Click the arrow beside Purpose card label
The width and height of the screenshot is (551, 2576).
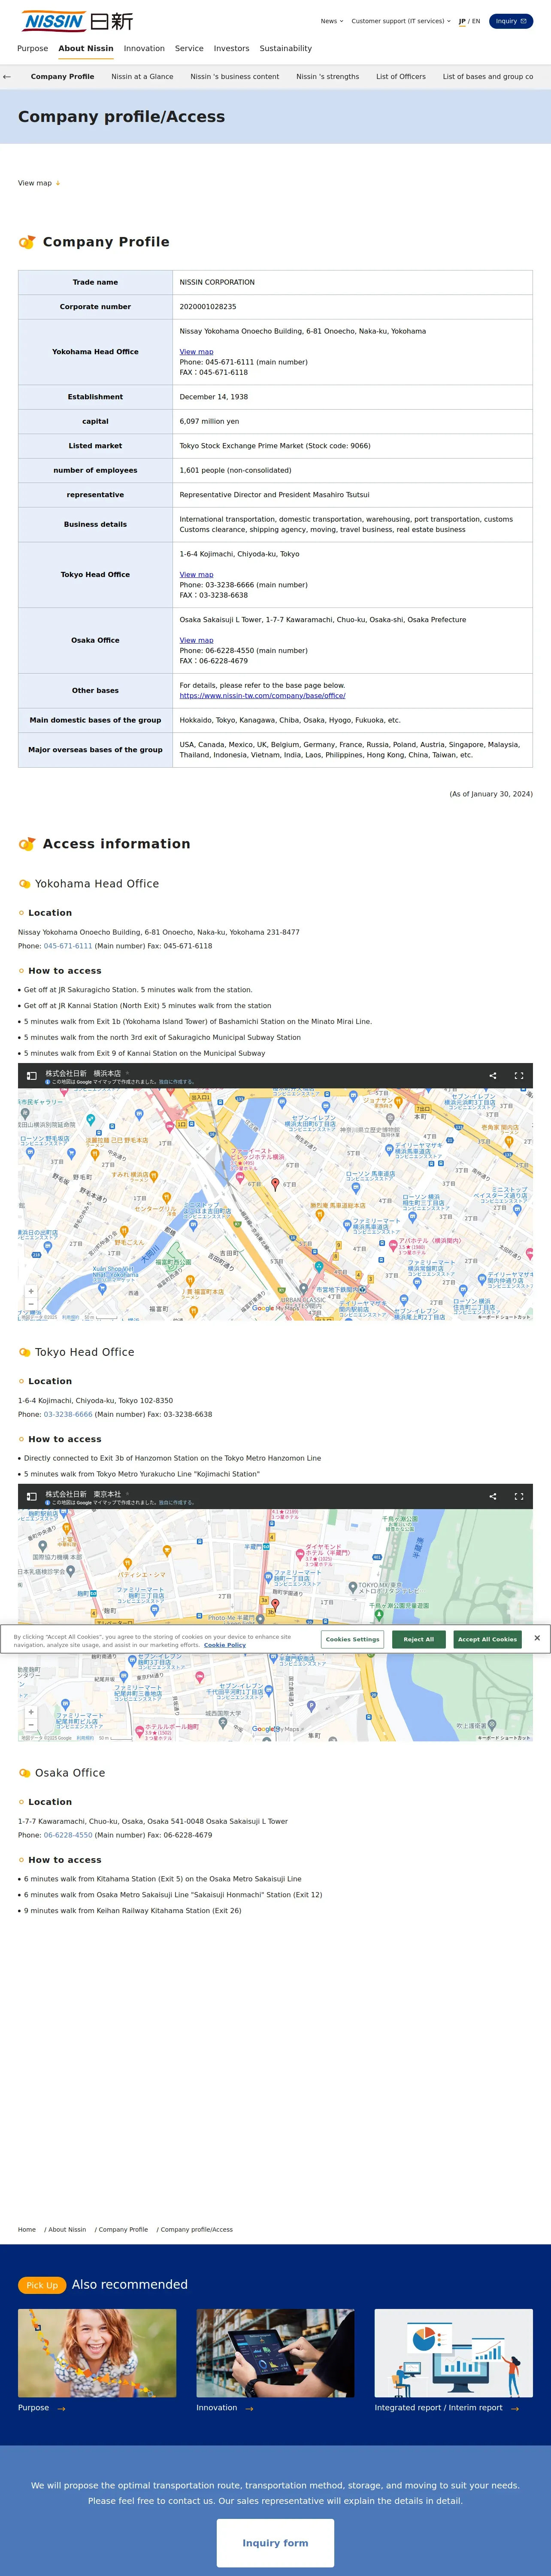[61, 2408]
